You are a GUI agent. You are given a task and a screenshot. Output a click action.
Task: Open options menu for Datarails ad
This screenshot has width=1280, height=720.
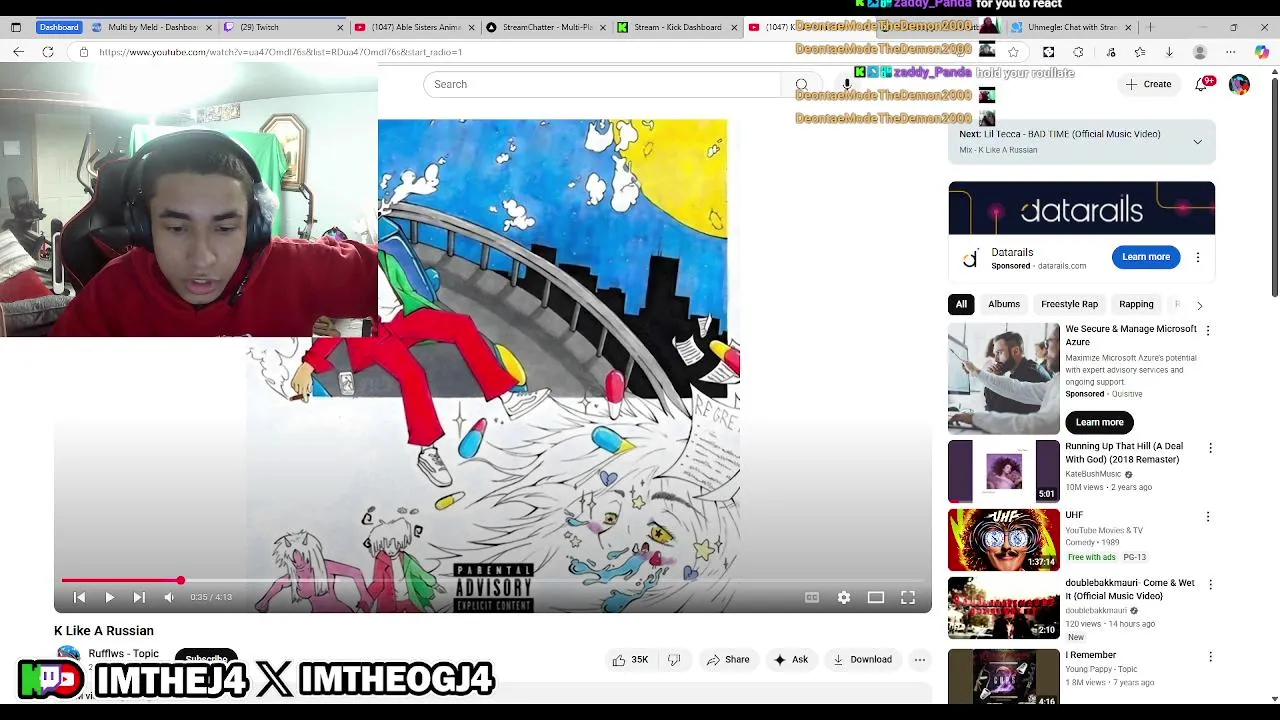pos(1197,257)
